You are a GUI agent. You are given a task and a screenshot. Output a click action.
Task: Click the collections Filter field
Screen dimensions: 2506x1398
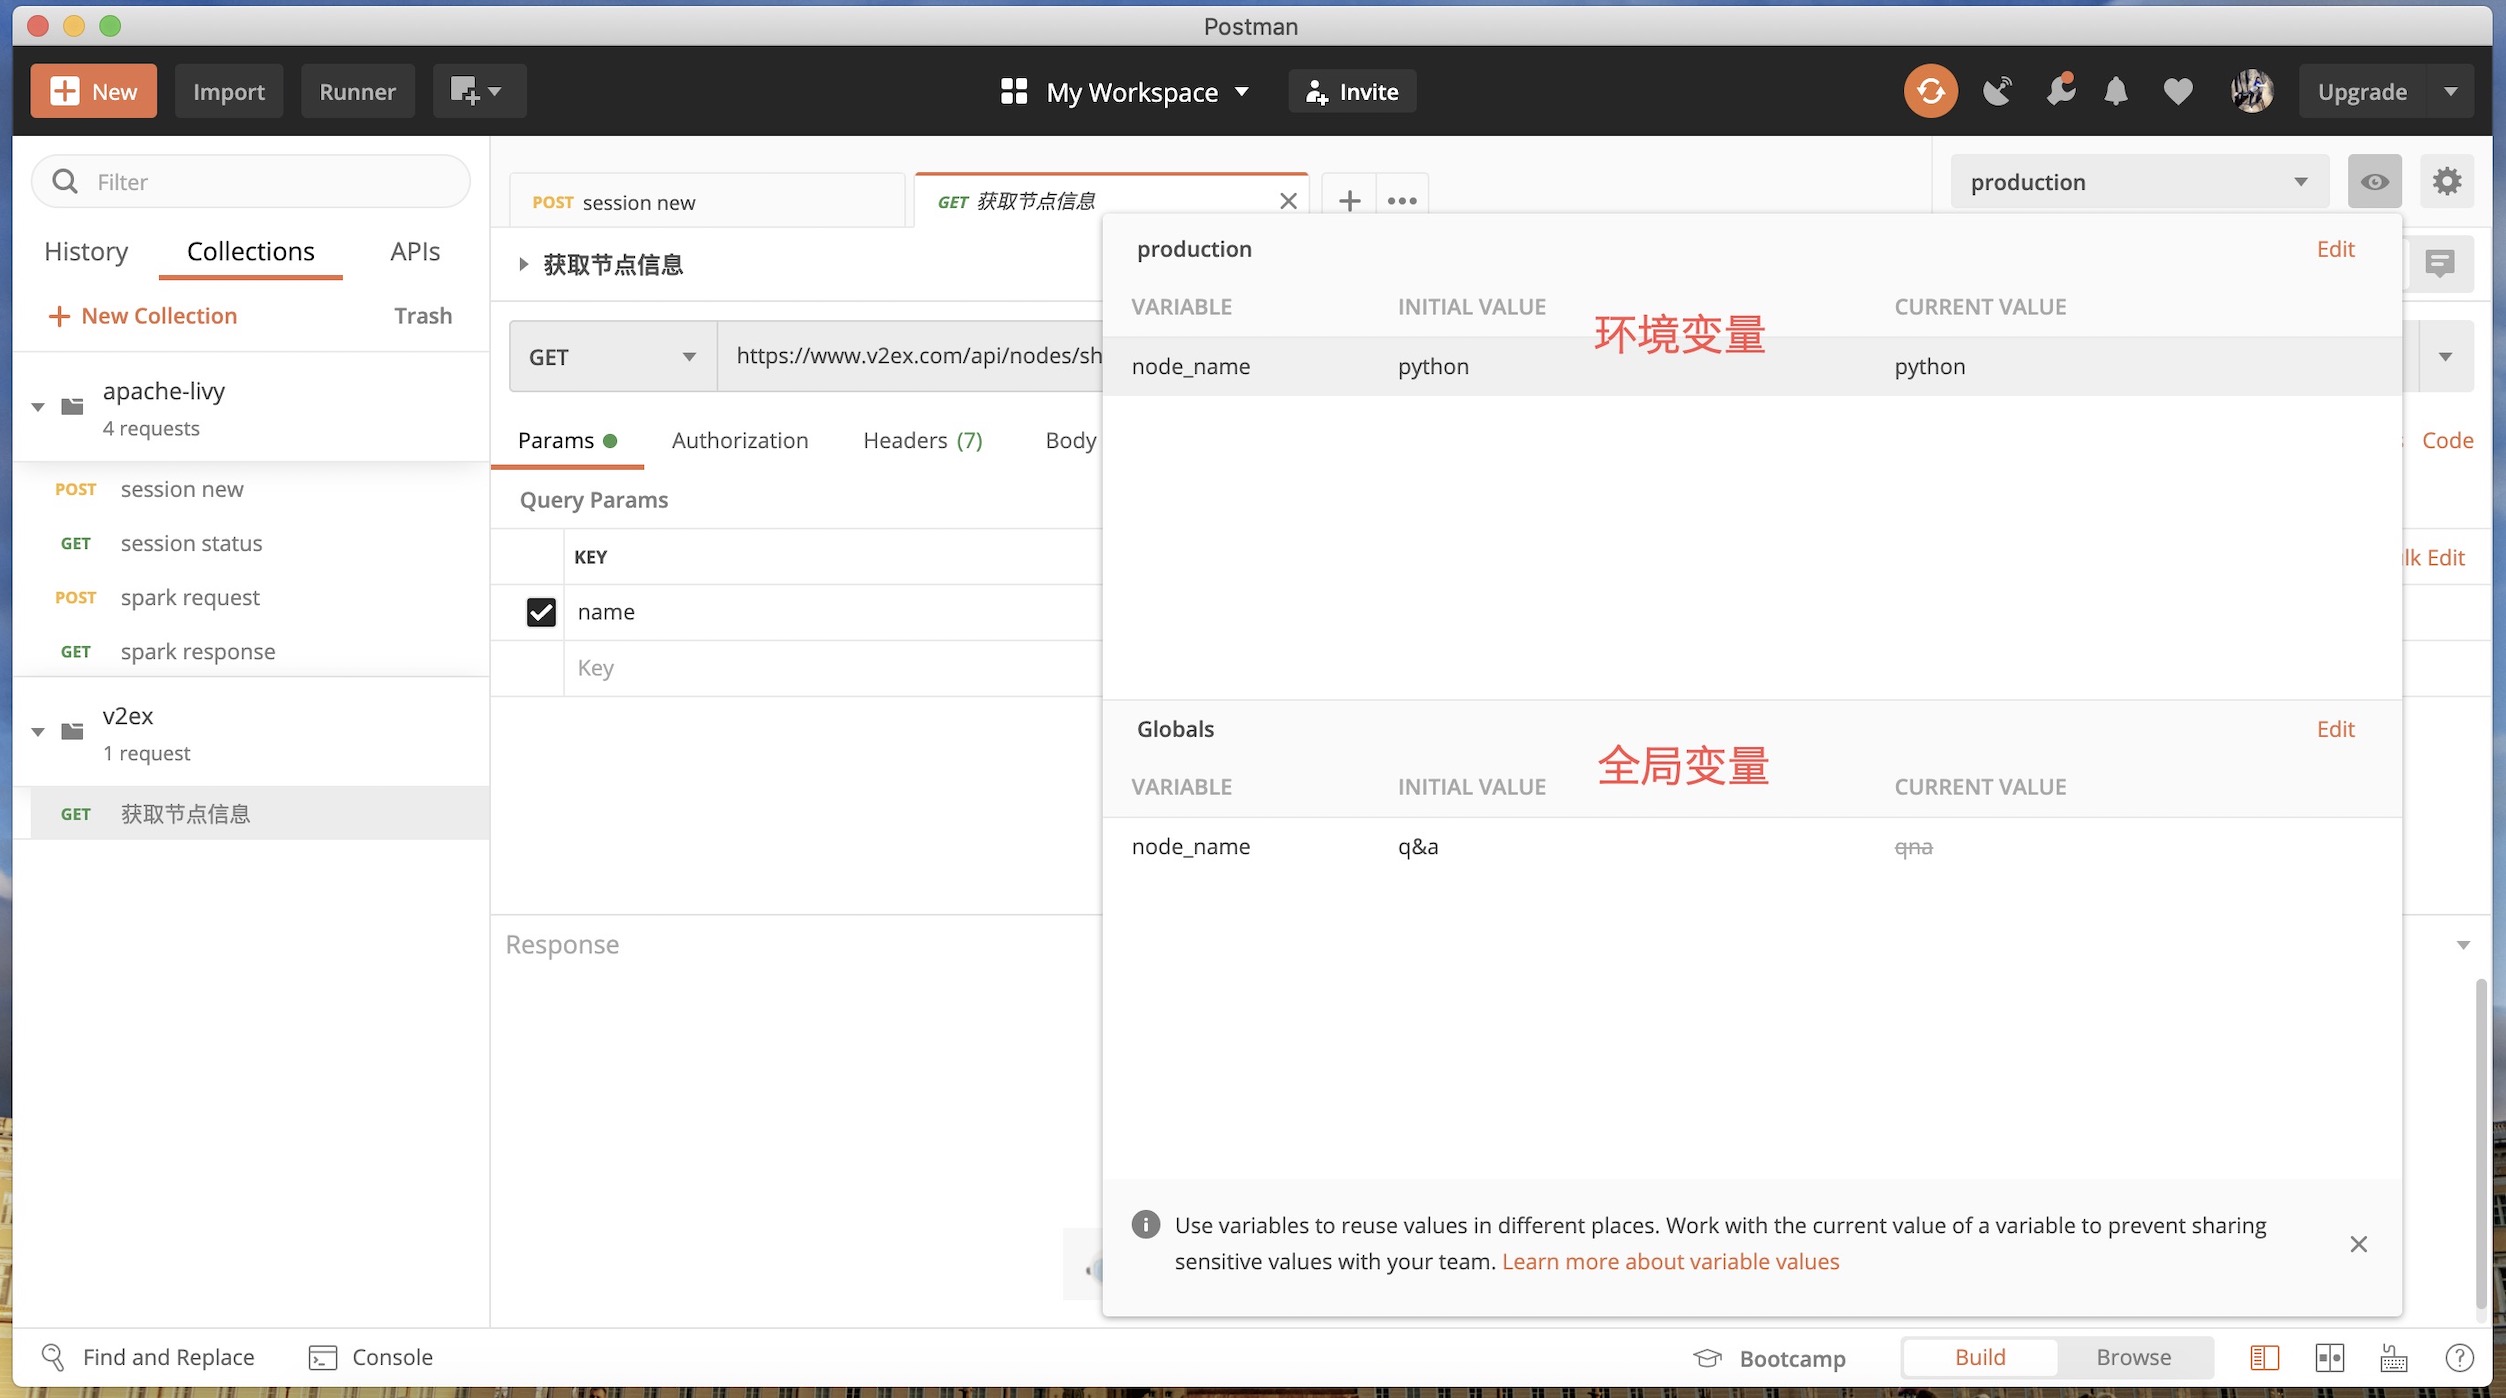pos(250,181)
